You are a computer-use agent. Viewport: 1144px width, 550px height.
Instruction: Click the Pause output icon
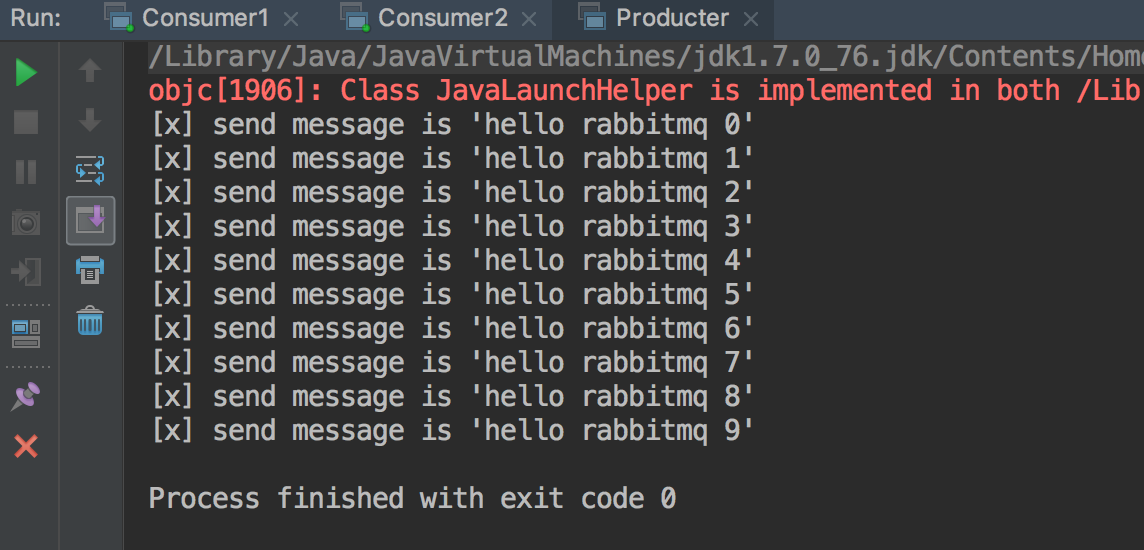coord(26,171)
